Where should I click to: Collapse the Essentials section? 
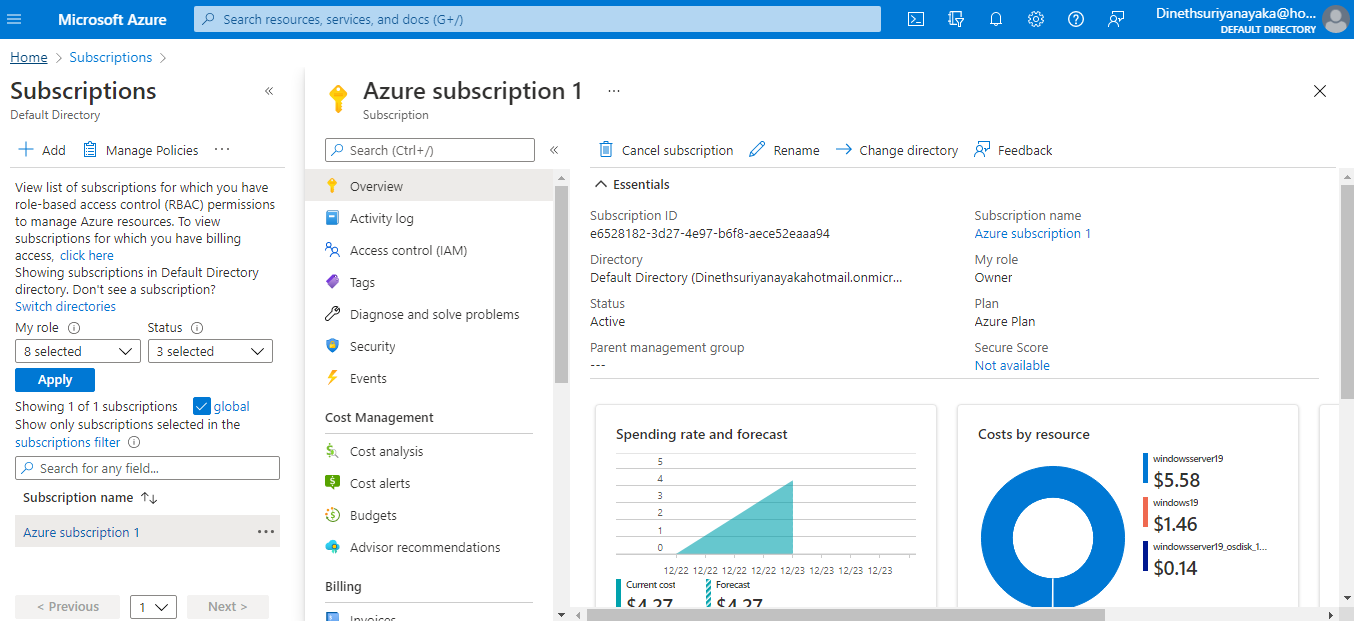[601, 184]
